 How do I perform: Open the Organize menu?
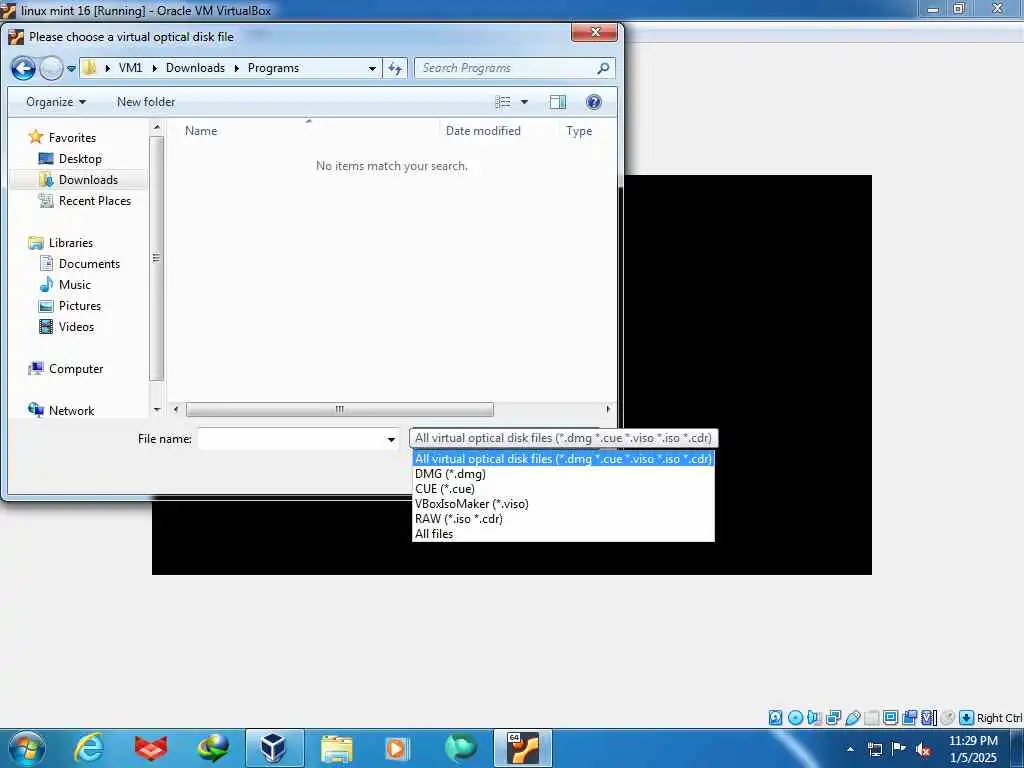pyautogui.click(x=56, y=102)
